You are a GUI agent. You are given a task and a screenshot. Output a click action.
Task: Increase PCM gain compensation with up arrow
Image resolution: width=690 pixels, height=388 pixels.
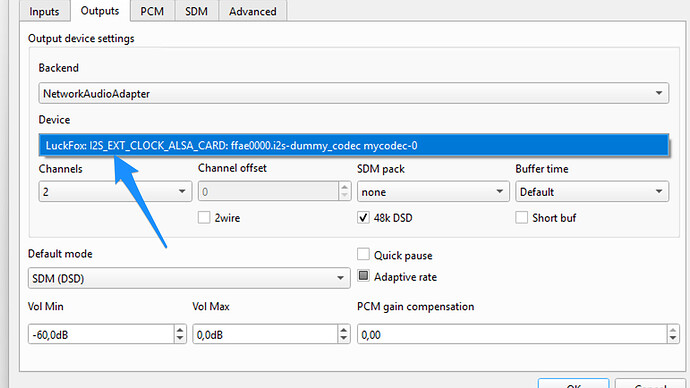coord(673,330)
